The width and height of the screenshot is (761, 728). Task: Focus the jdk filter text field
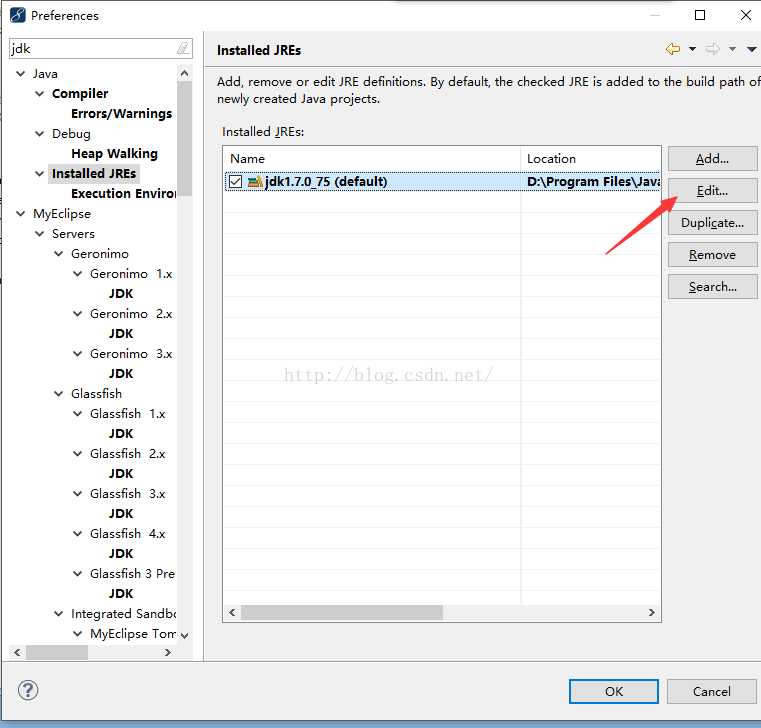tap(100, 49)
